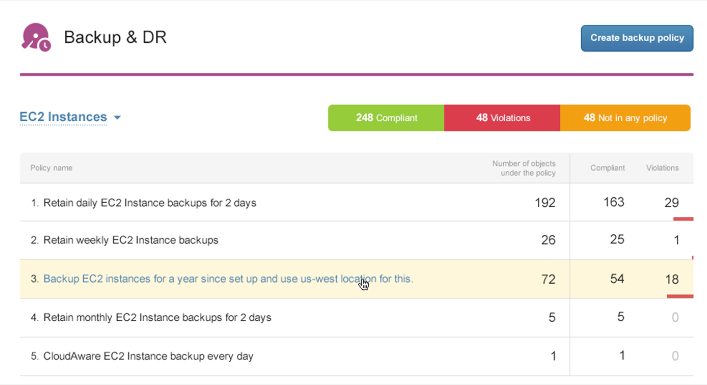Open policy Retain daily EC2 Instance backups for 2 days

[150, 203]
